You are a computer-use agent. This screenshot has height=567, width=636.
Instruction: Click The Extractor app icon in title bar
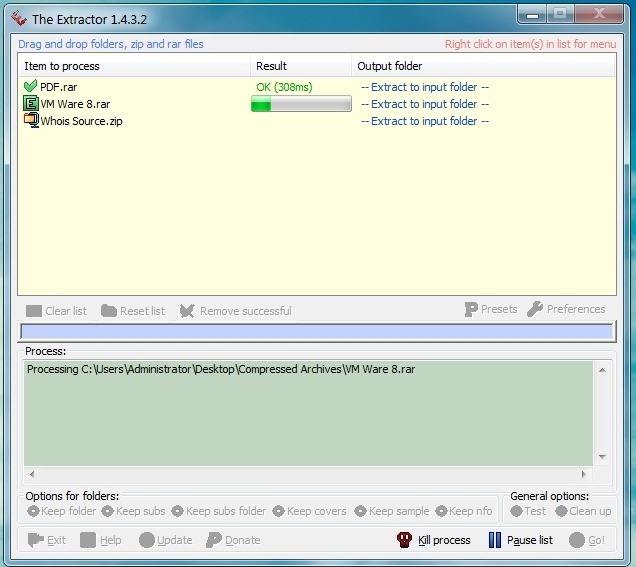19,19
